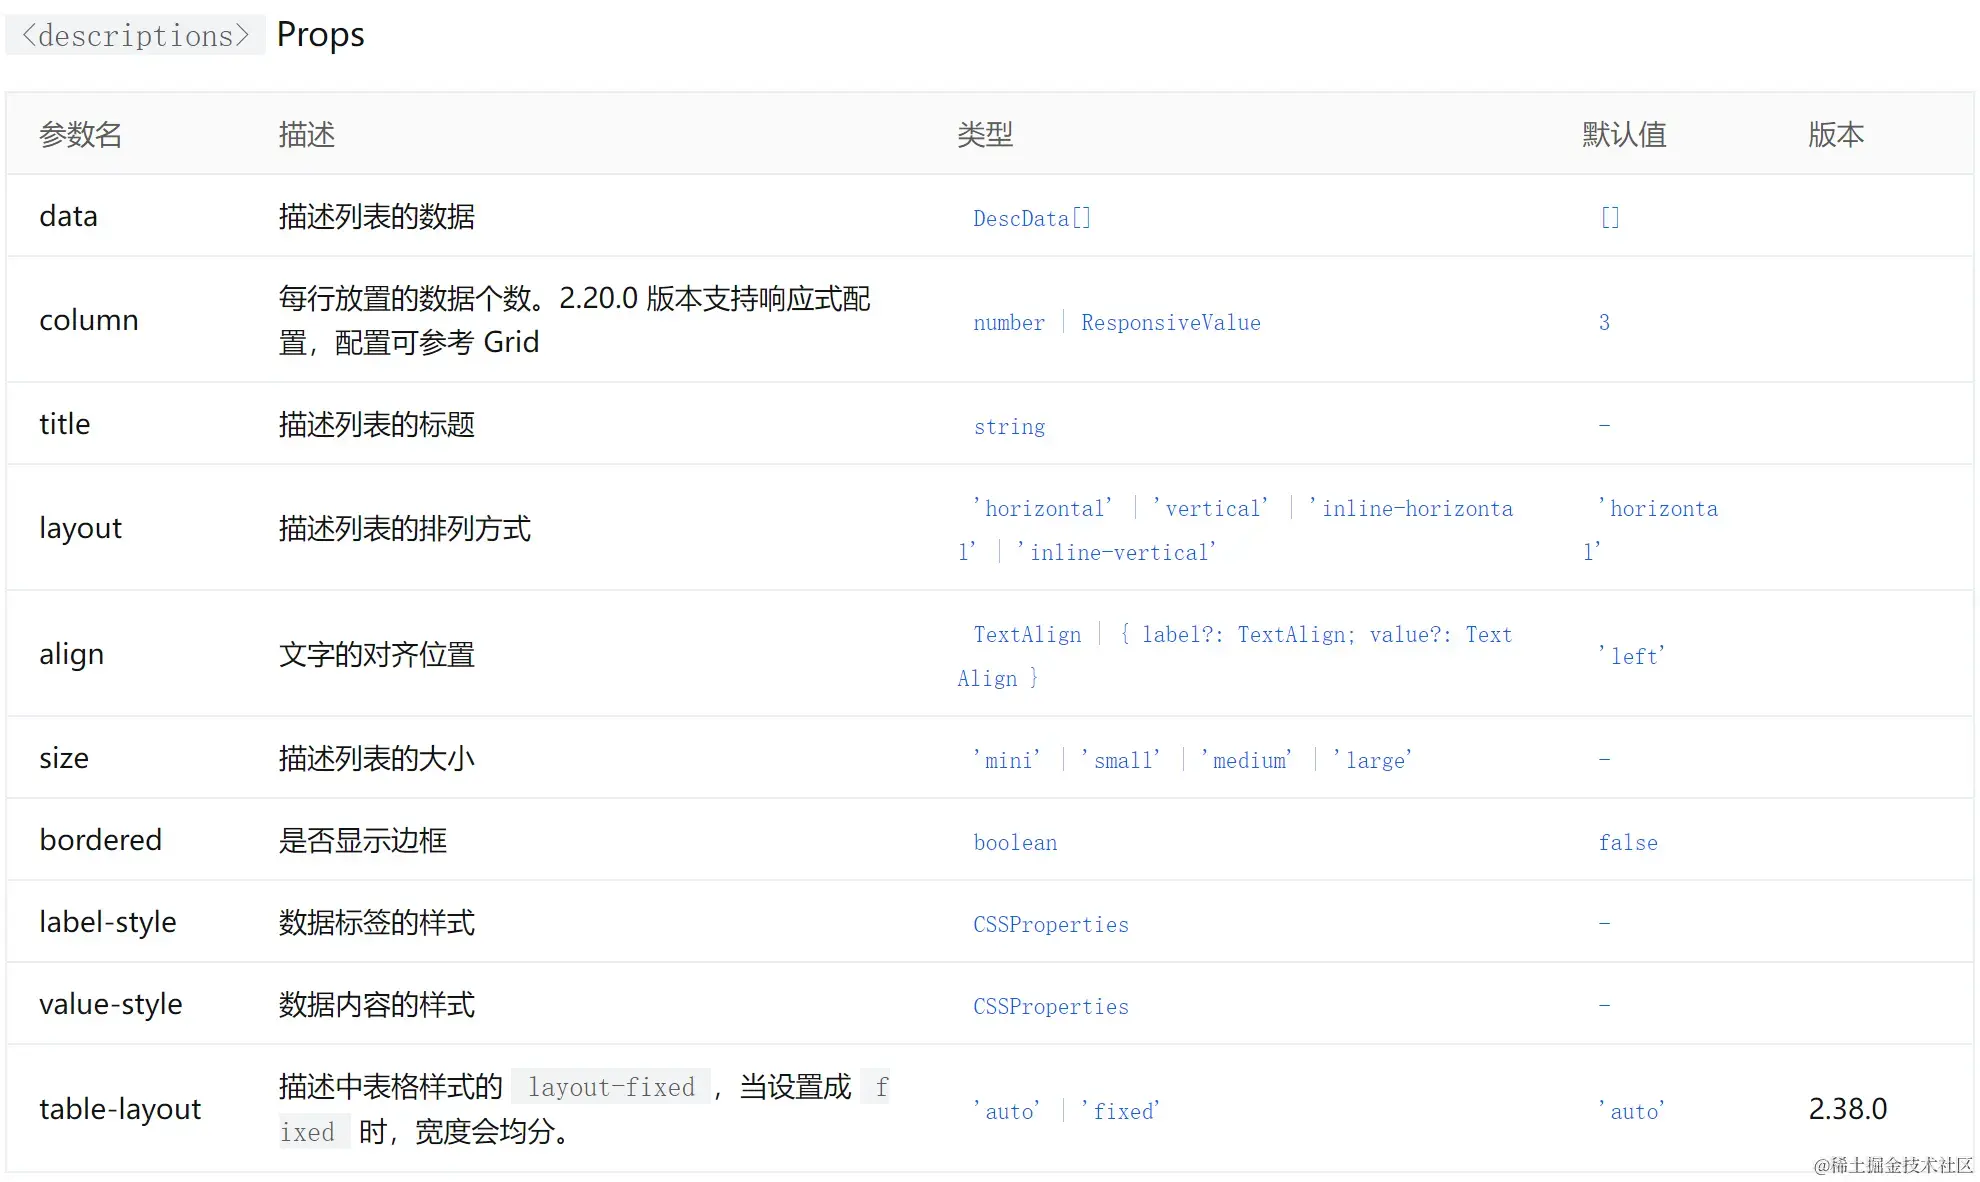The image size is (1980, 1182).
Task: Select the 'inline-vertical' layout type value
Action: tap(1116, 552)
